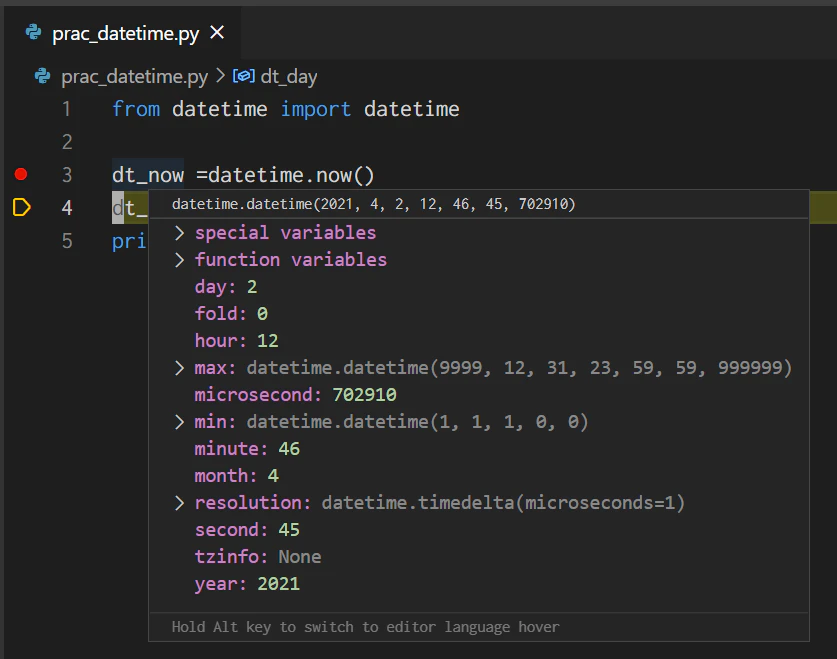
Task: Open the dt_day breadcrumb symbol
Action: (x=289, y=77)
